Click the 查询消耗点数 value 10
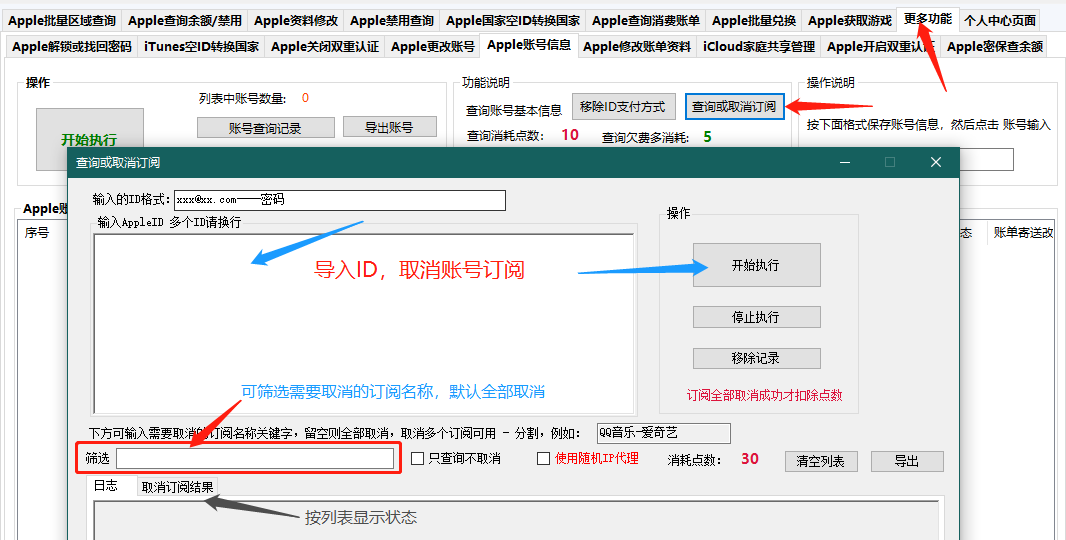The width and height of the screenshot is (1066, 540). pos(570,135)
